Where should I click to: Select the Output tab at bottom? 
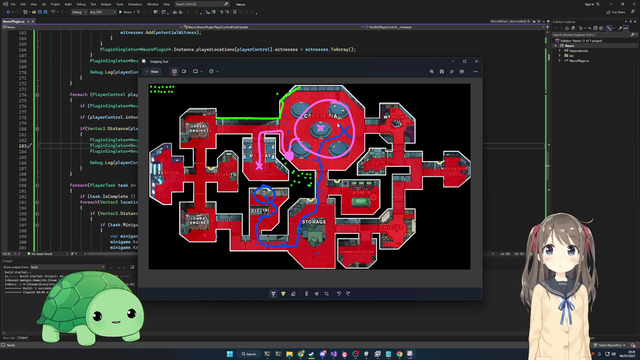[x=23, y=338]
